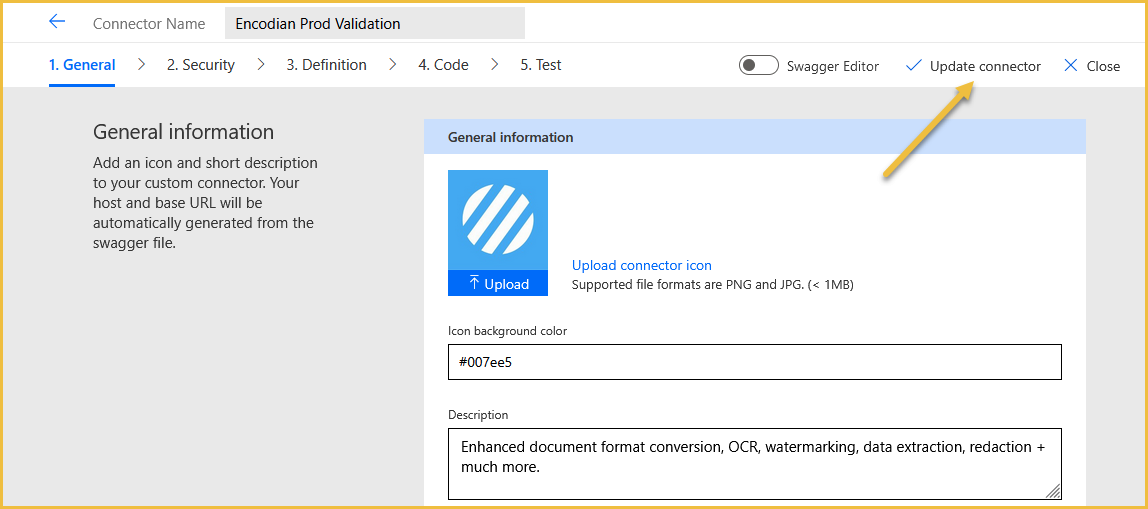Grab the Description box resize handle
Viewport: 1148px width, 509px height.
(1052, 491)
